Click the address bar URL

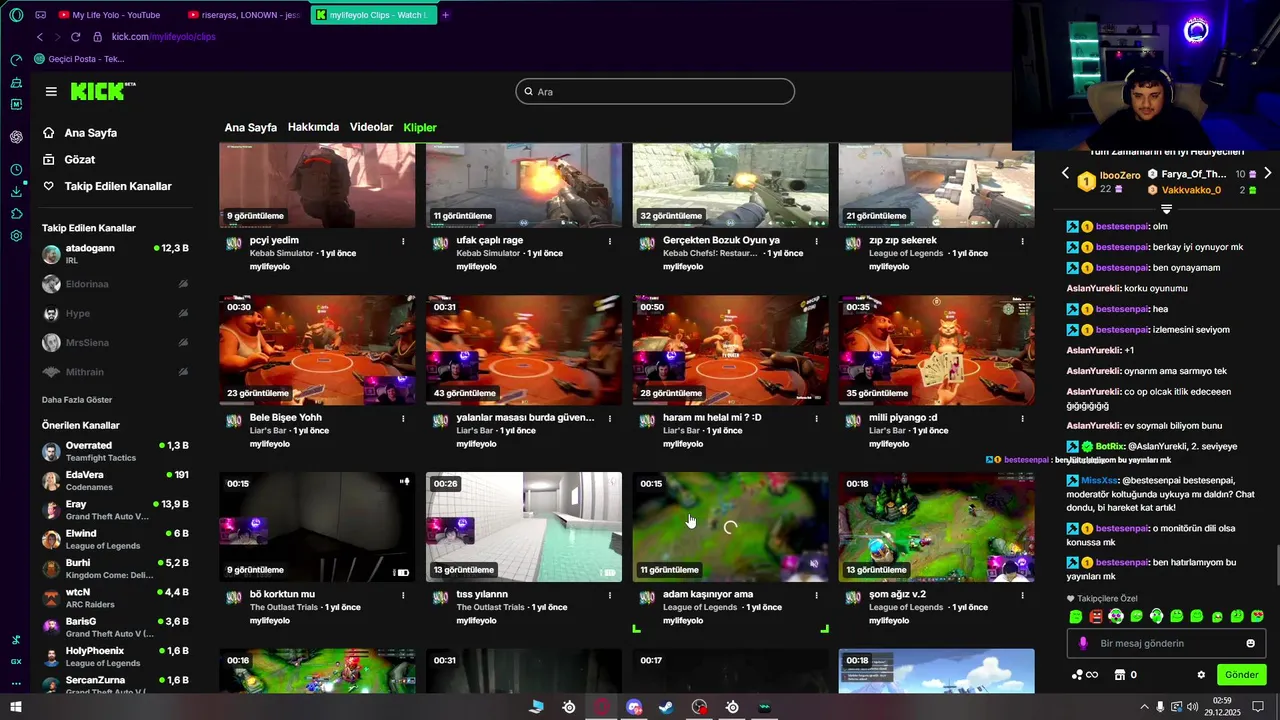pyautogui.click(x=163, y=37)
